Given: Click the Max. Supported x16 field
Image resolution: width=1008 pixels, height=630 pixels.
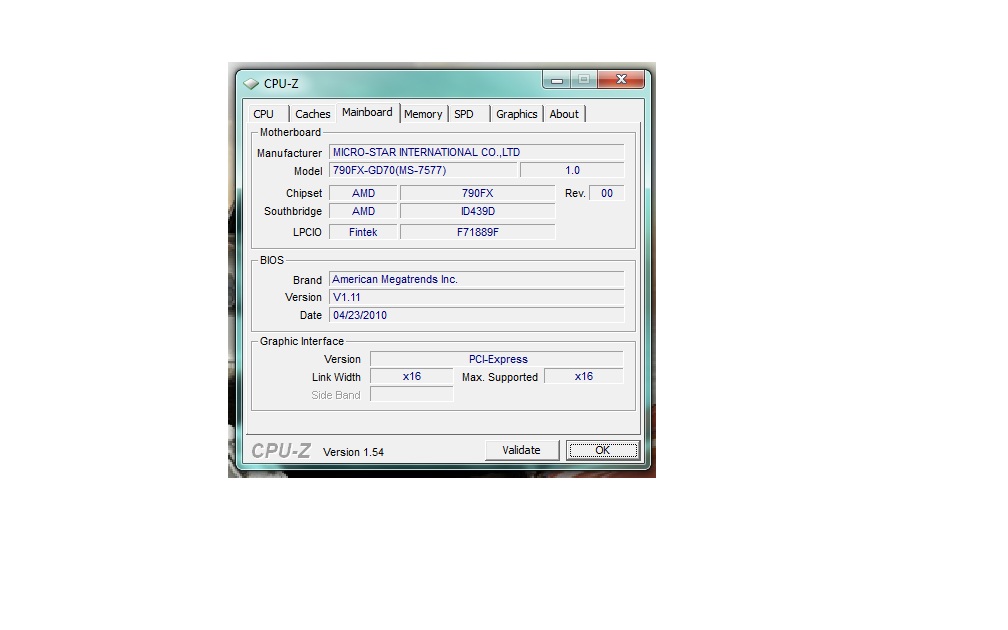Looking at the screenshot, I should [584, 376].
